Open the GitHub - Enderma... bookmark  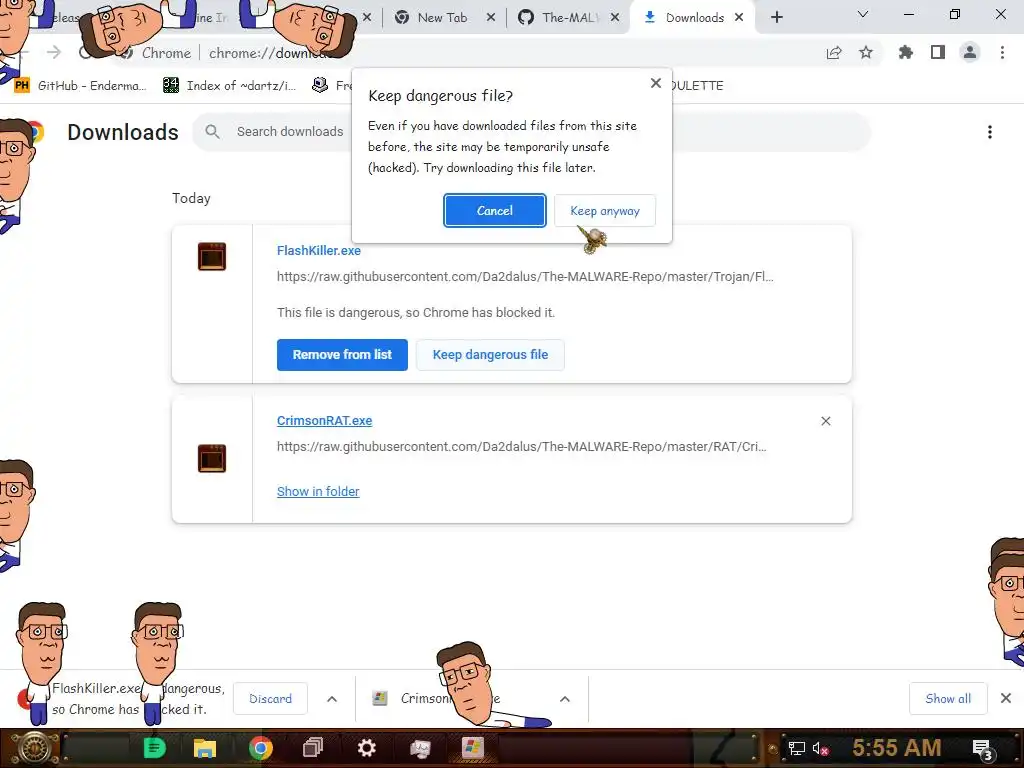click(x=80, y=86)
